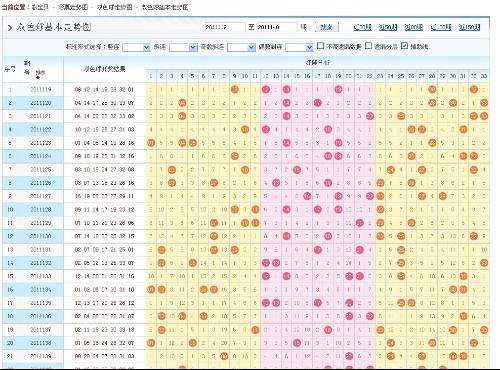Click column header number 33
500x370 pixels.
[484, 76]
